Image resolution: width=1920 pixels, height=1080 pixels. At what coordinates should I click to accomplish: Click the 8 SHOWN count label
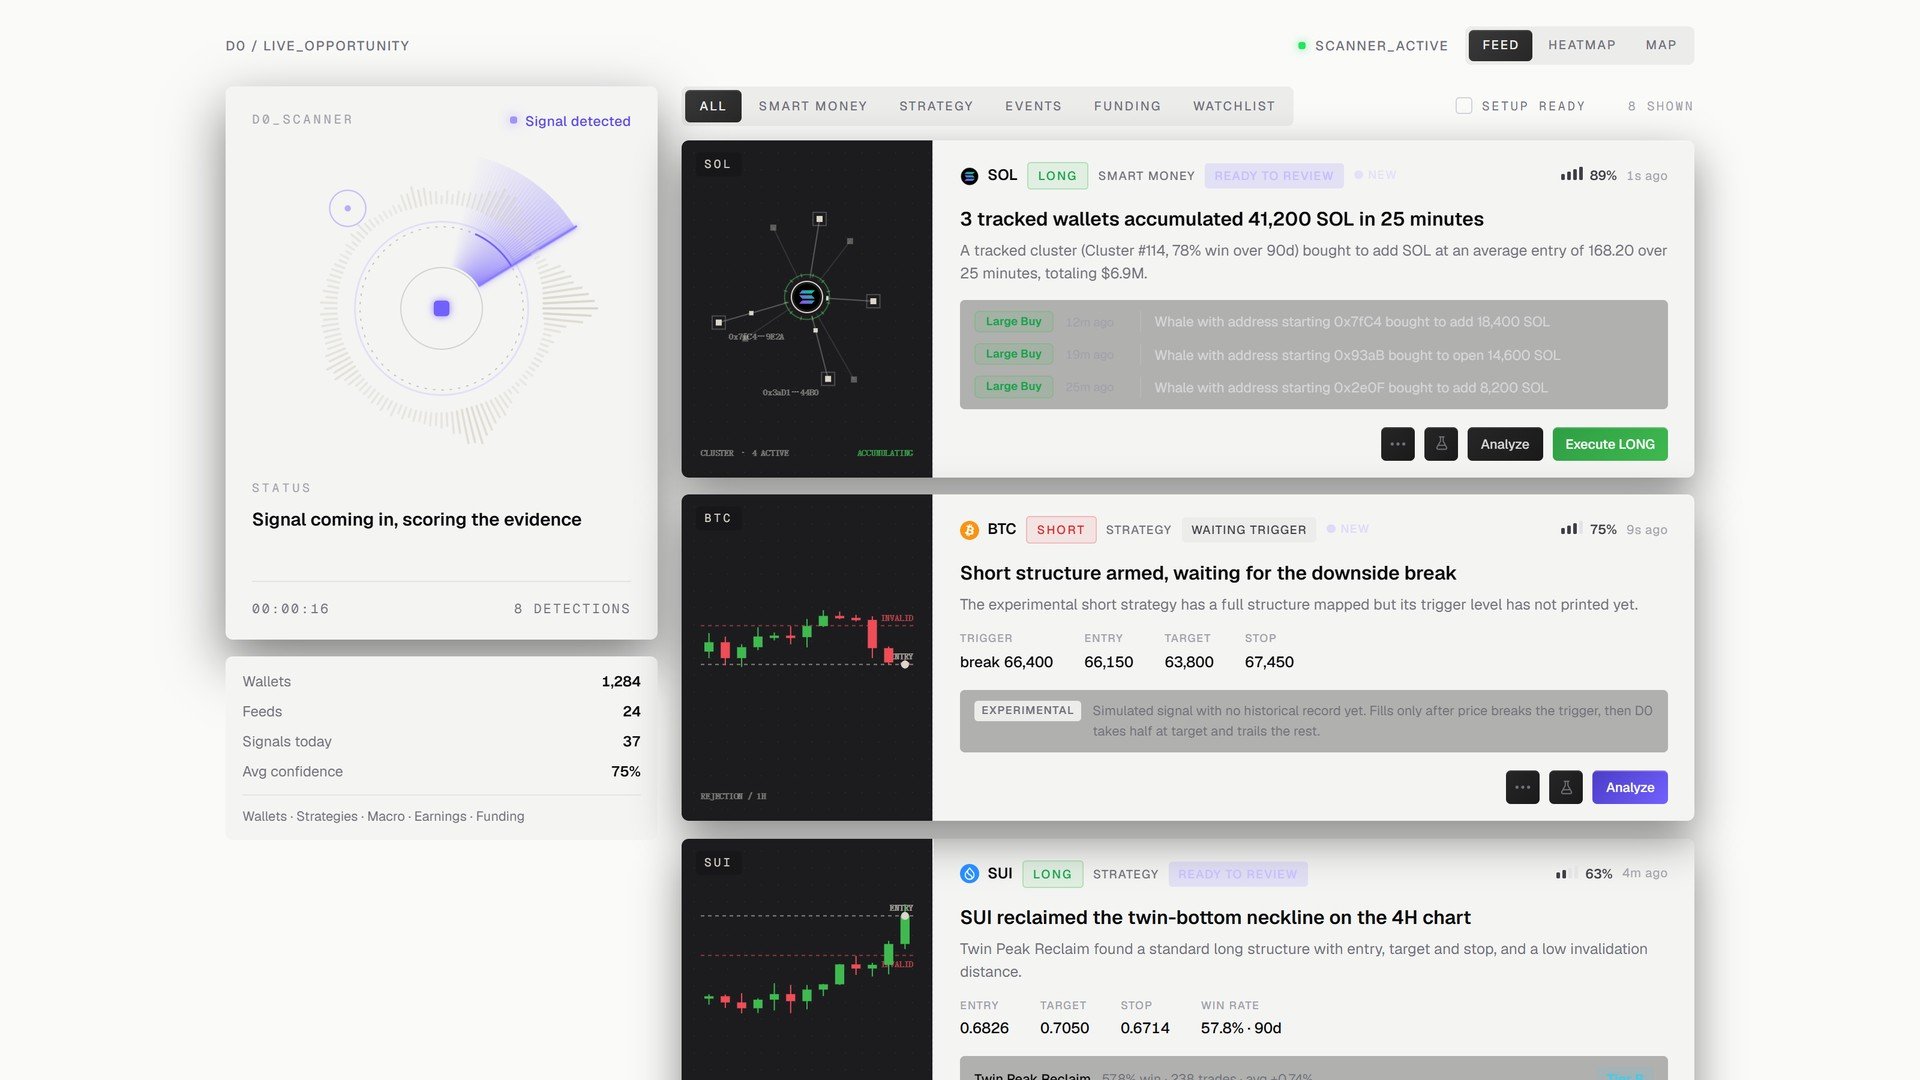point(1660,106)
